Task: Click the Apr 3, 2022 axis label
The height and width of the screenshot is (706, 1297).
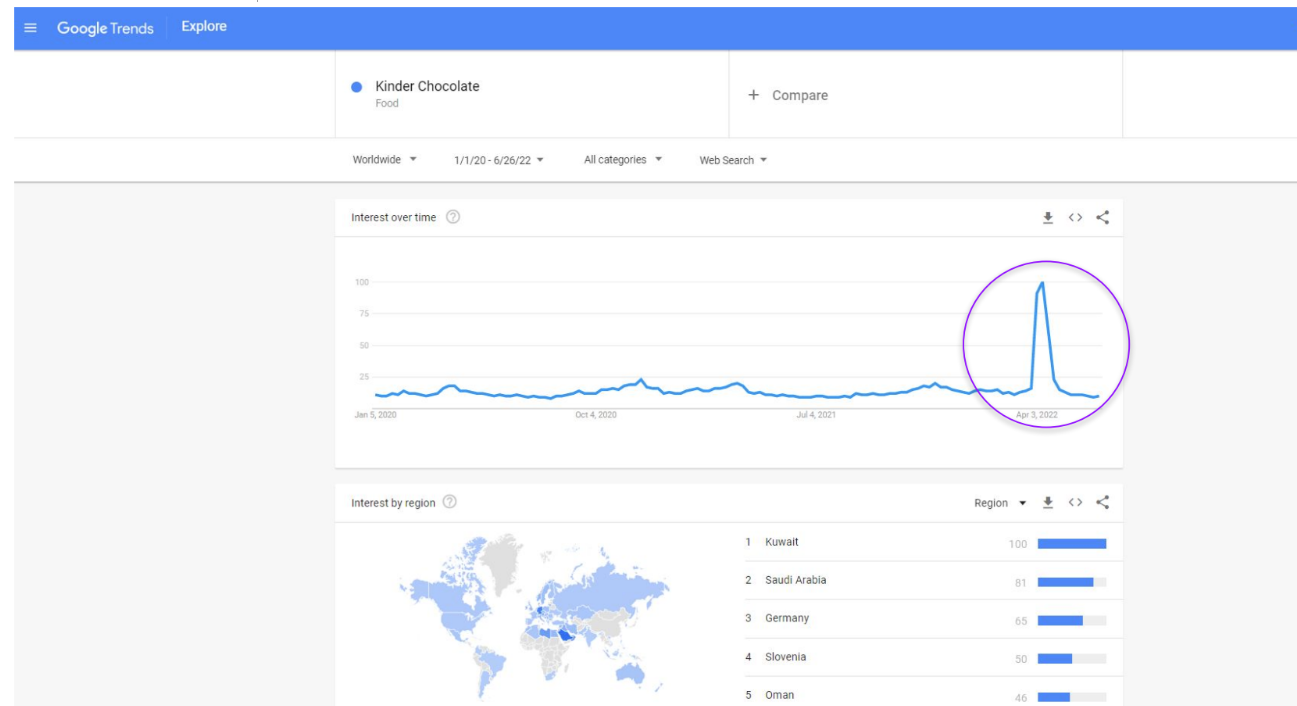Action: [x=1036, y=414]
